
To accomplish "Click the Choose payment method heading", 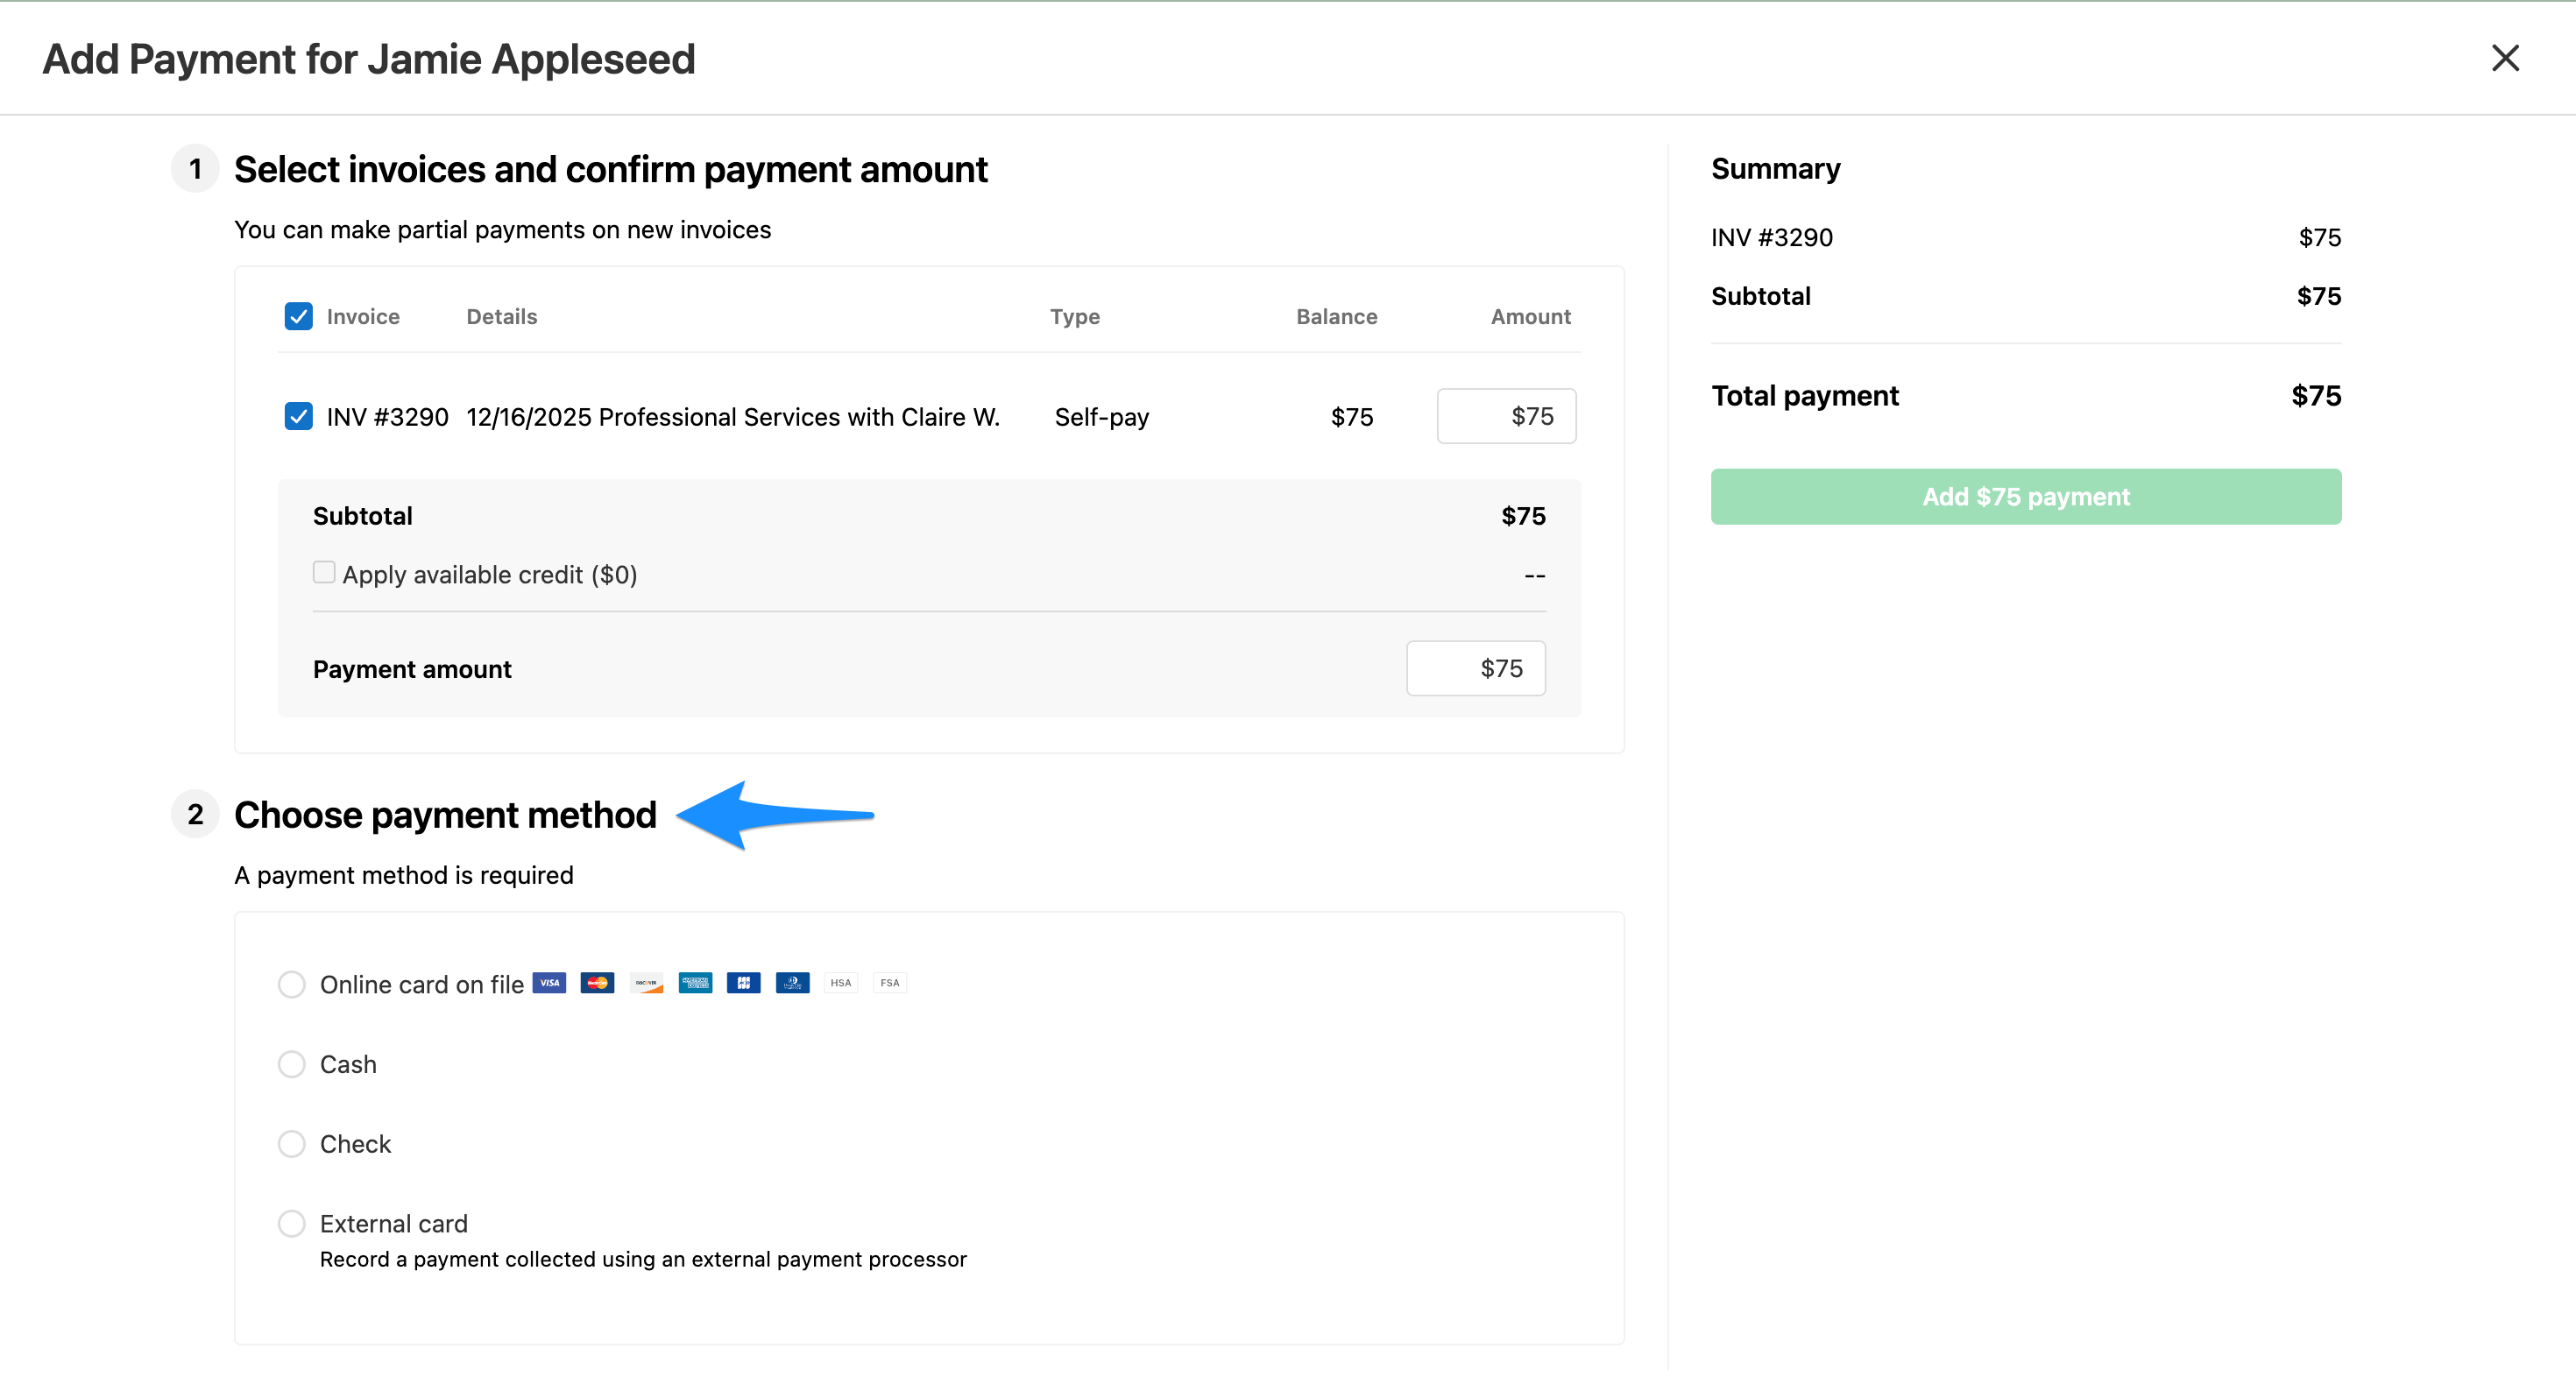I will [445, 815].
